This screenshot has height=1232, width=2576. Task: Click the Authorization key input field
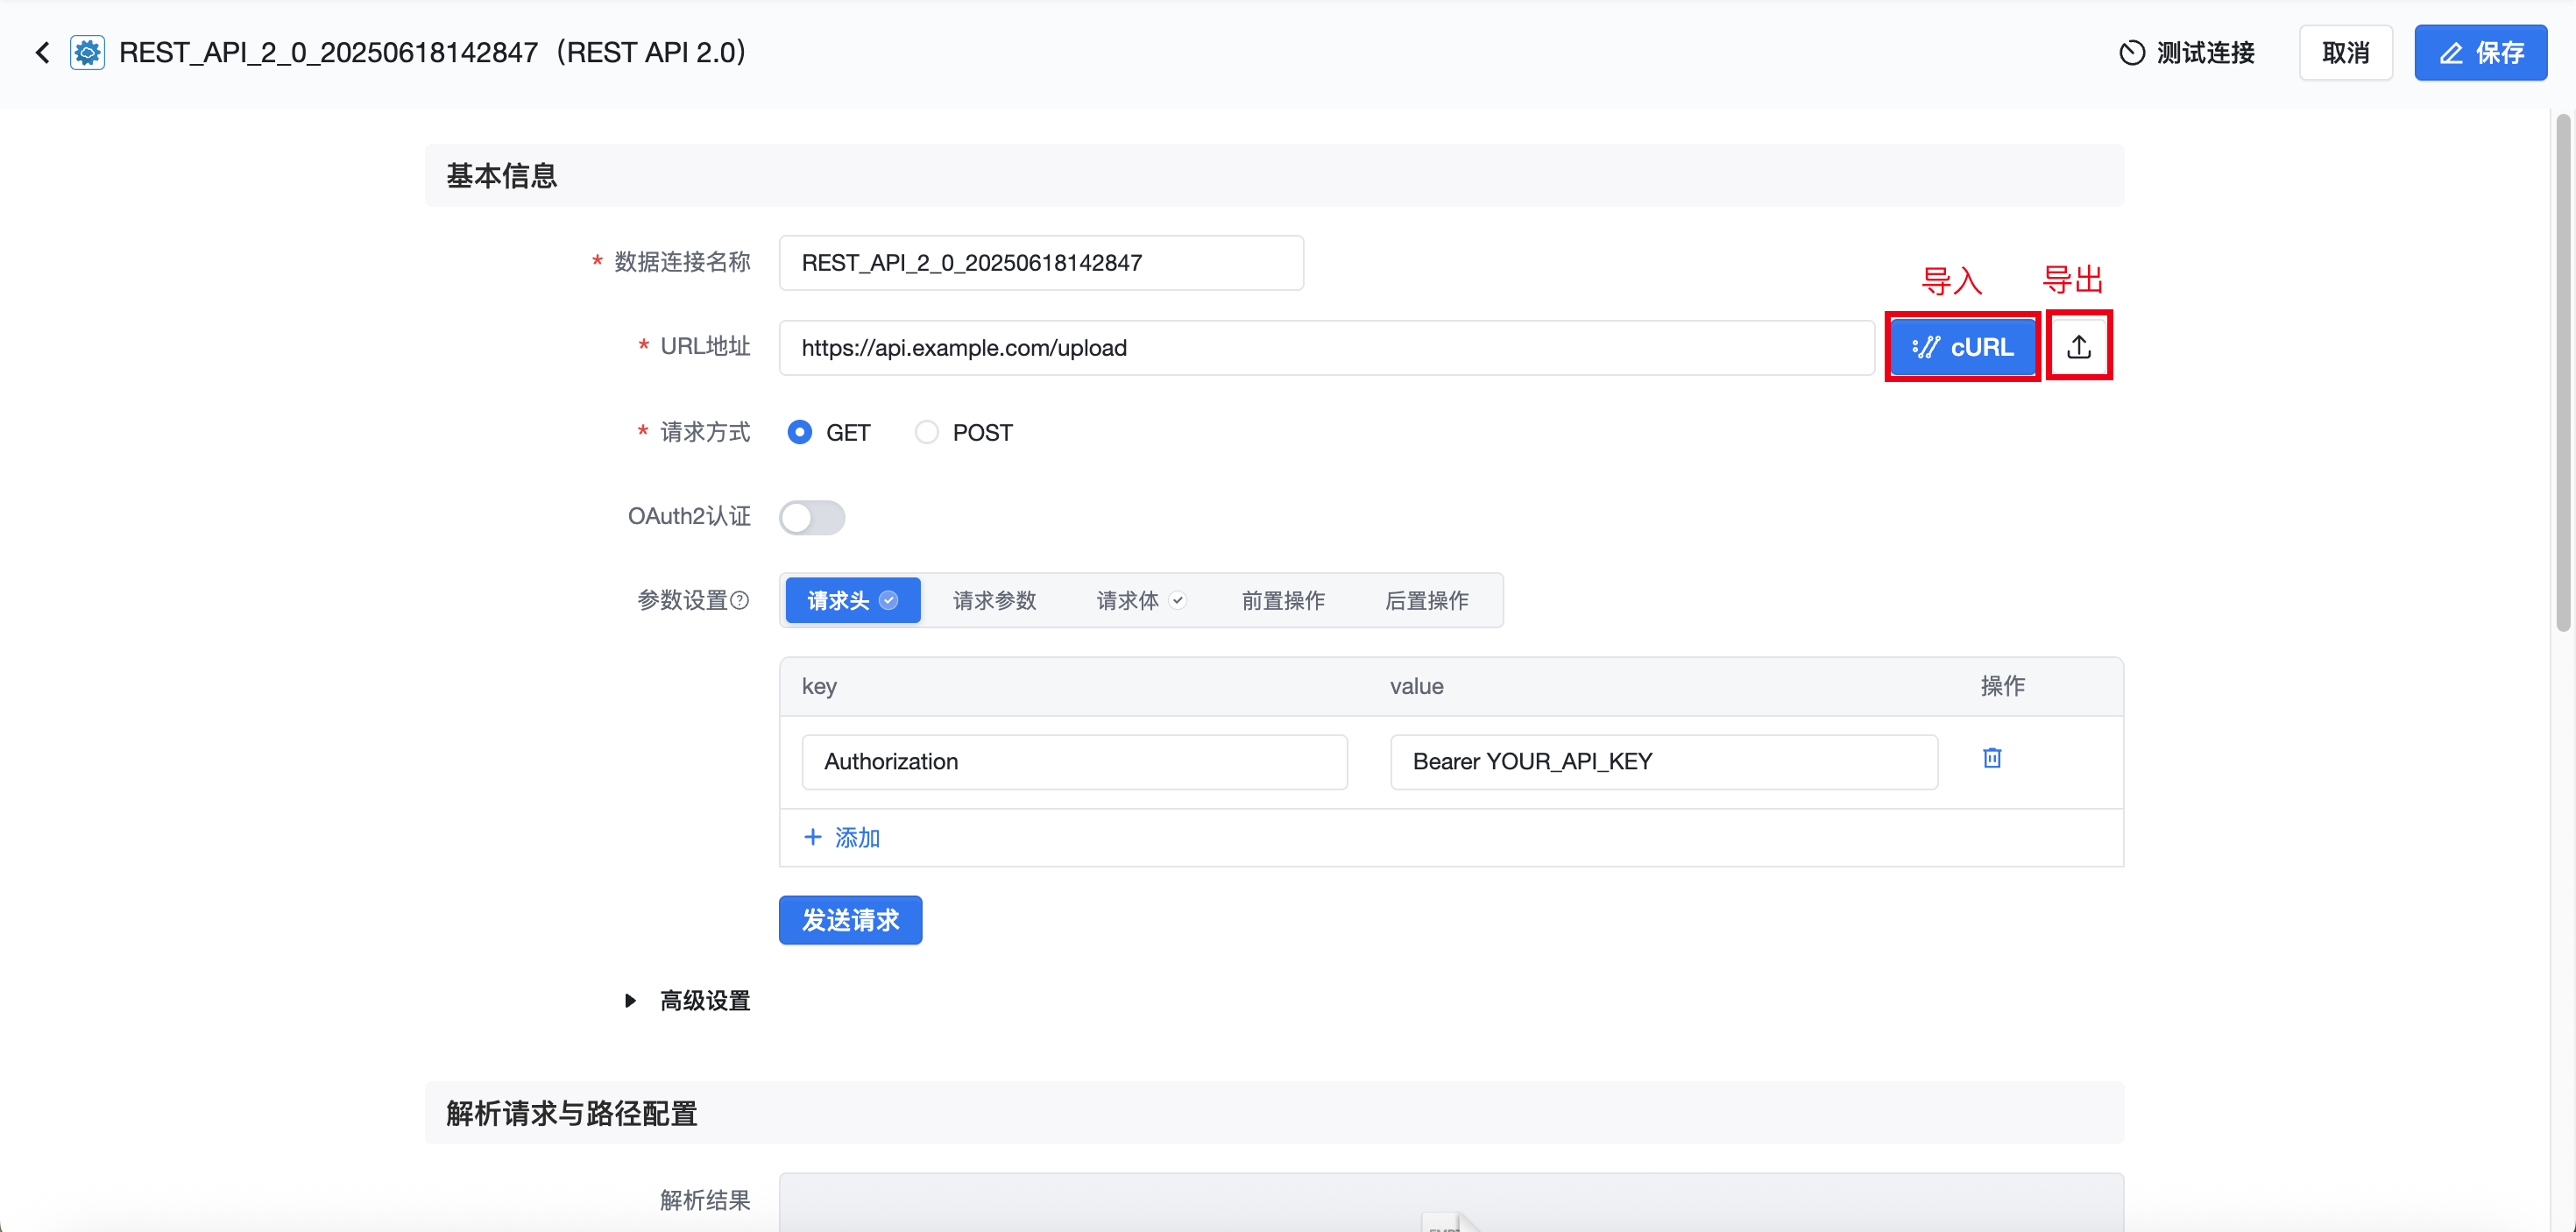point(1074,762)
